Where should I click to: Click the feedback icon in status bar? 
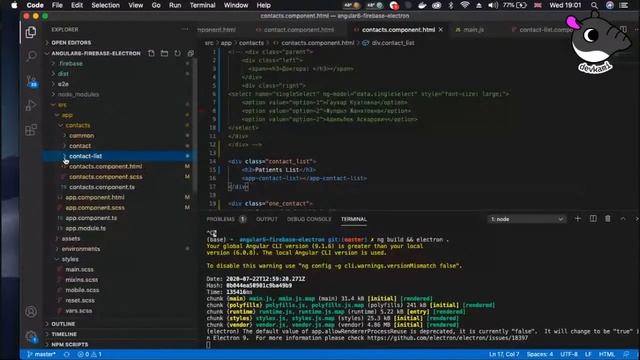point(627,354)
